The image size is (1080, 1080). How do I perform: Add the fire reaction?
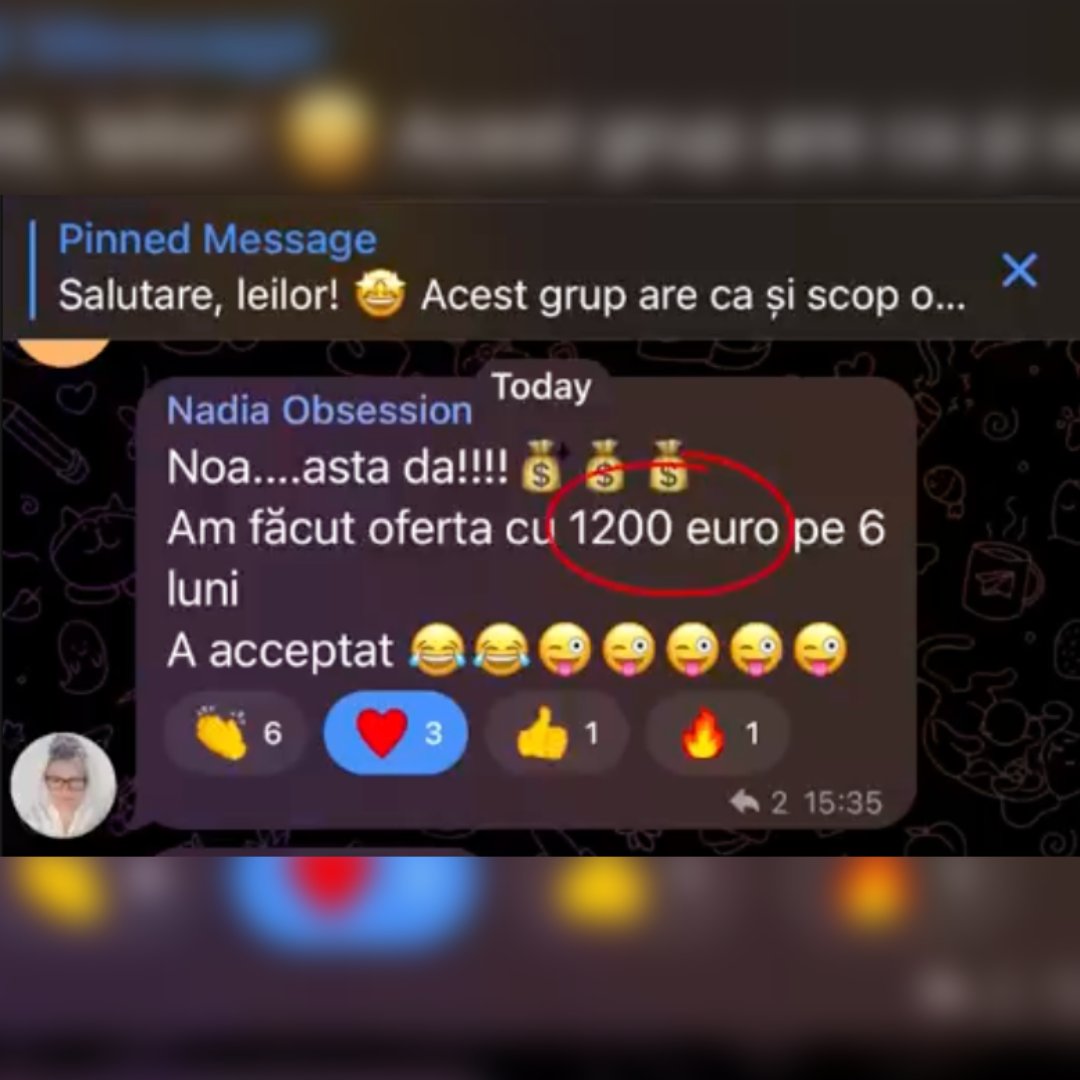717,733
